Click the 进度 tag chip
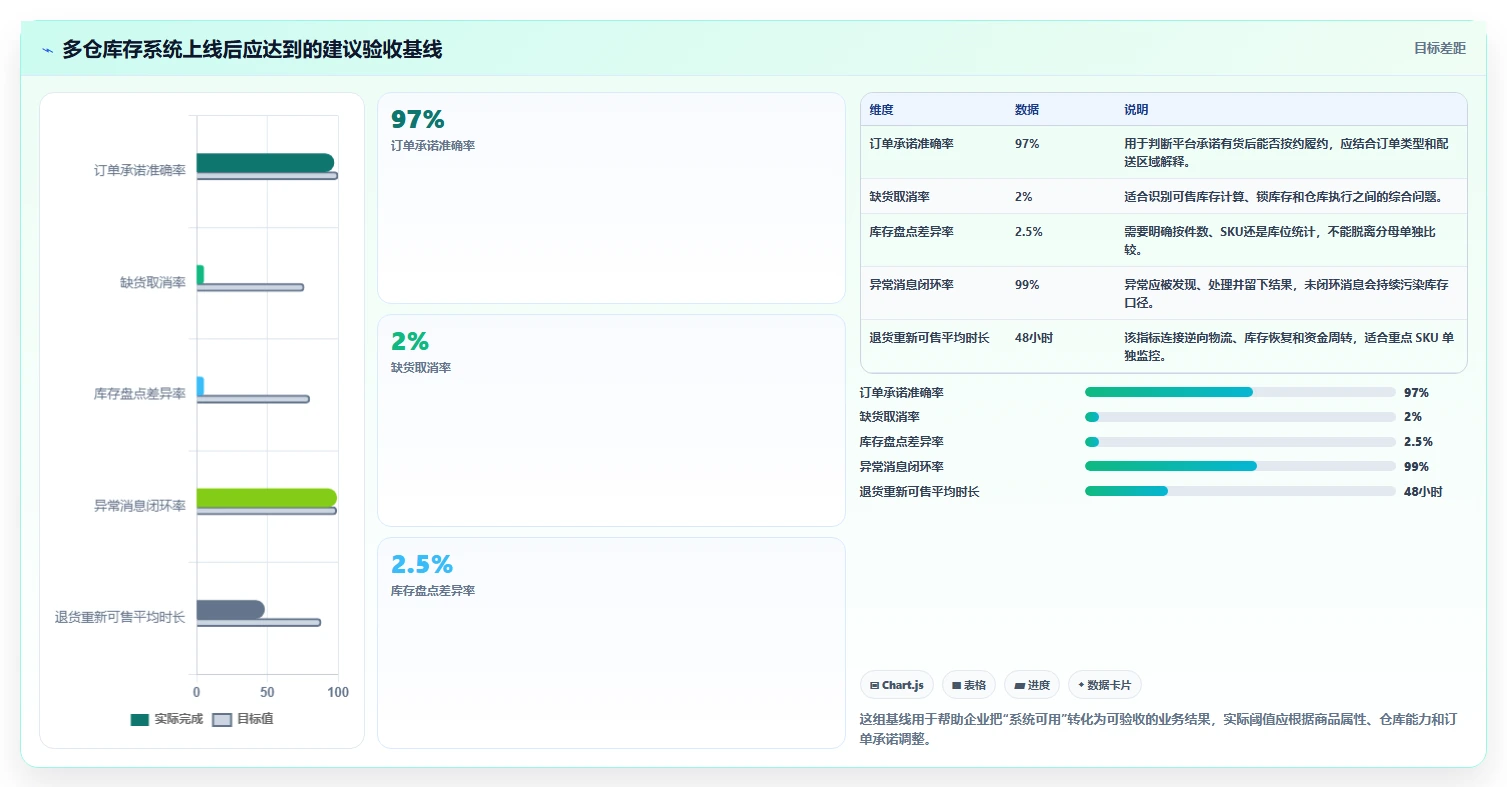Screen dimensions: 1507x787 click(x=1032, y=685)
